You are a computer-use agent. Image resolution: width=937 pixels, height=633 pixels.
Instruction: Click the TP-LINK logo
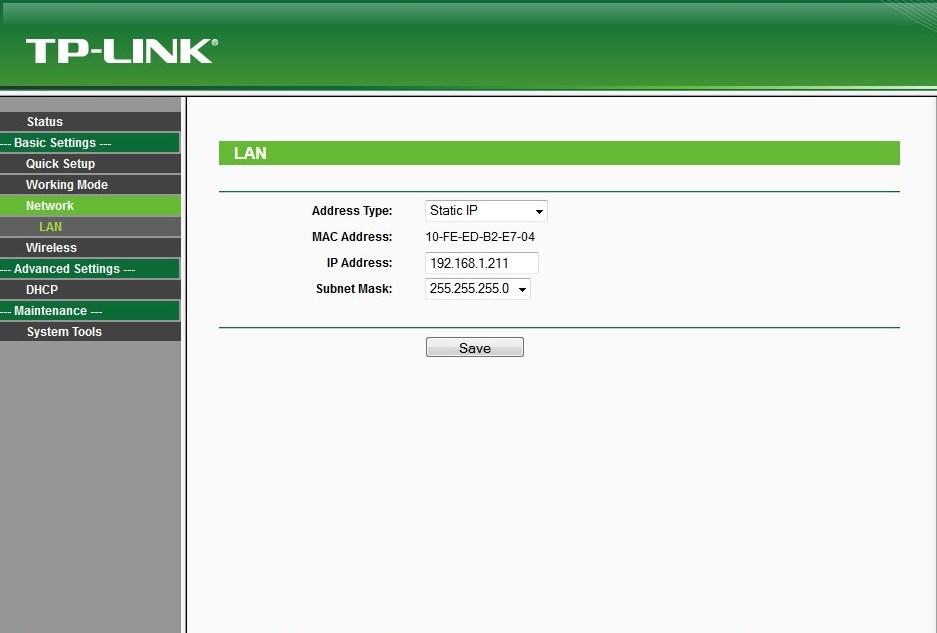[121, 51]
